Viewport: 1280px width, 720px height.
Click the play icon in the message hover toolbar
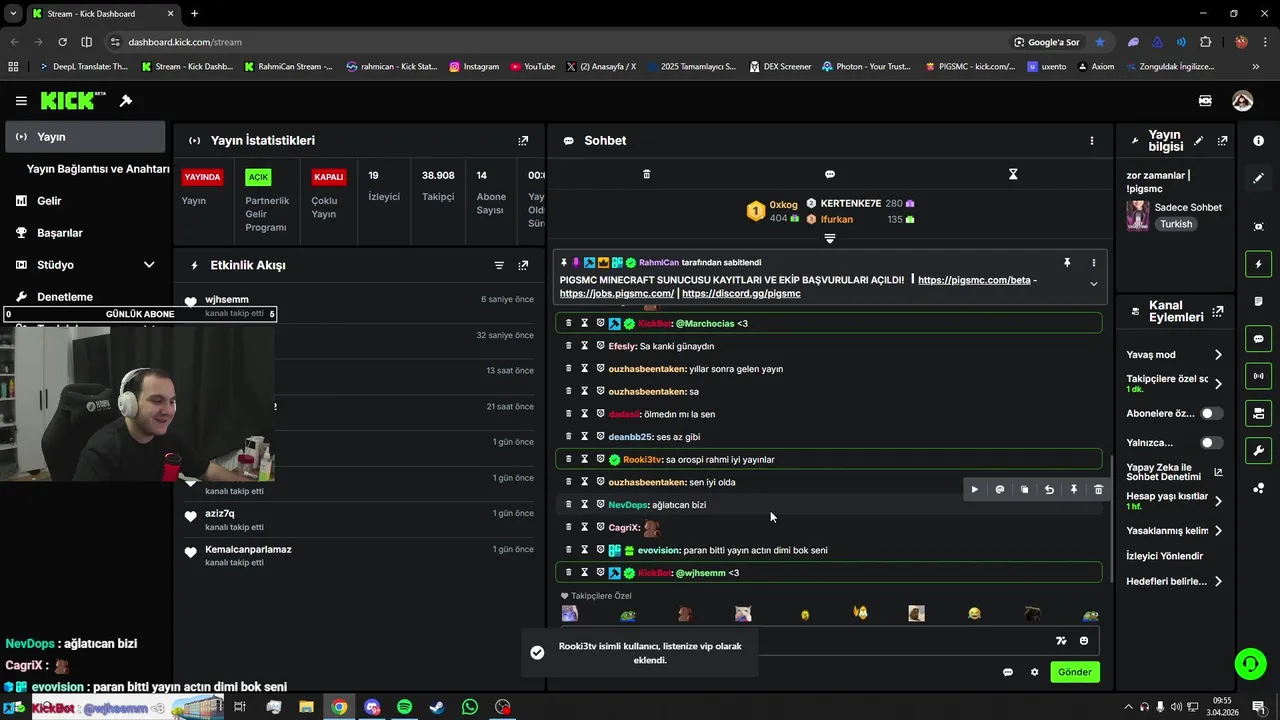pyautogui.click(x=975, y=490)
